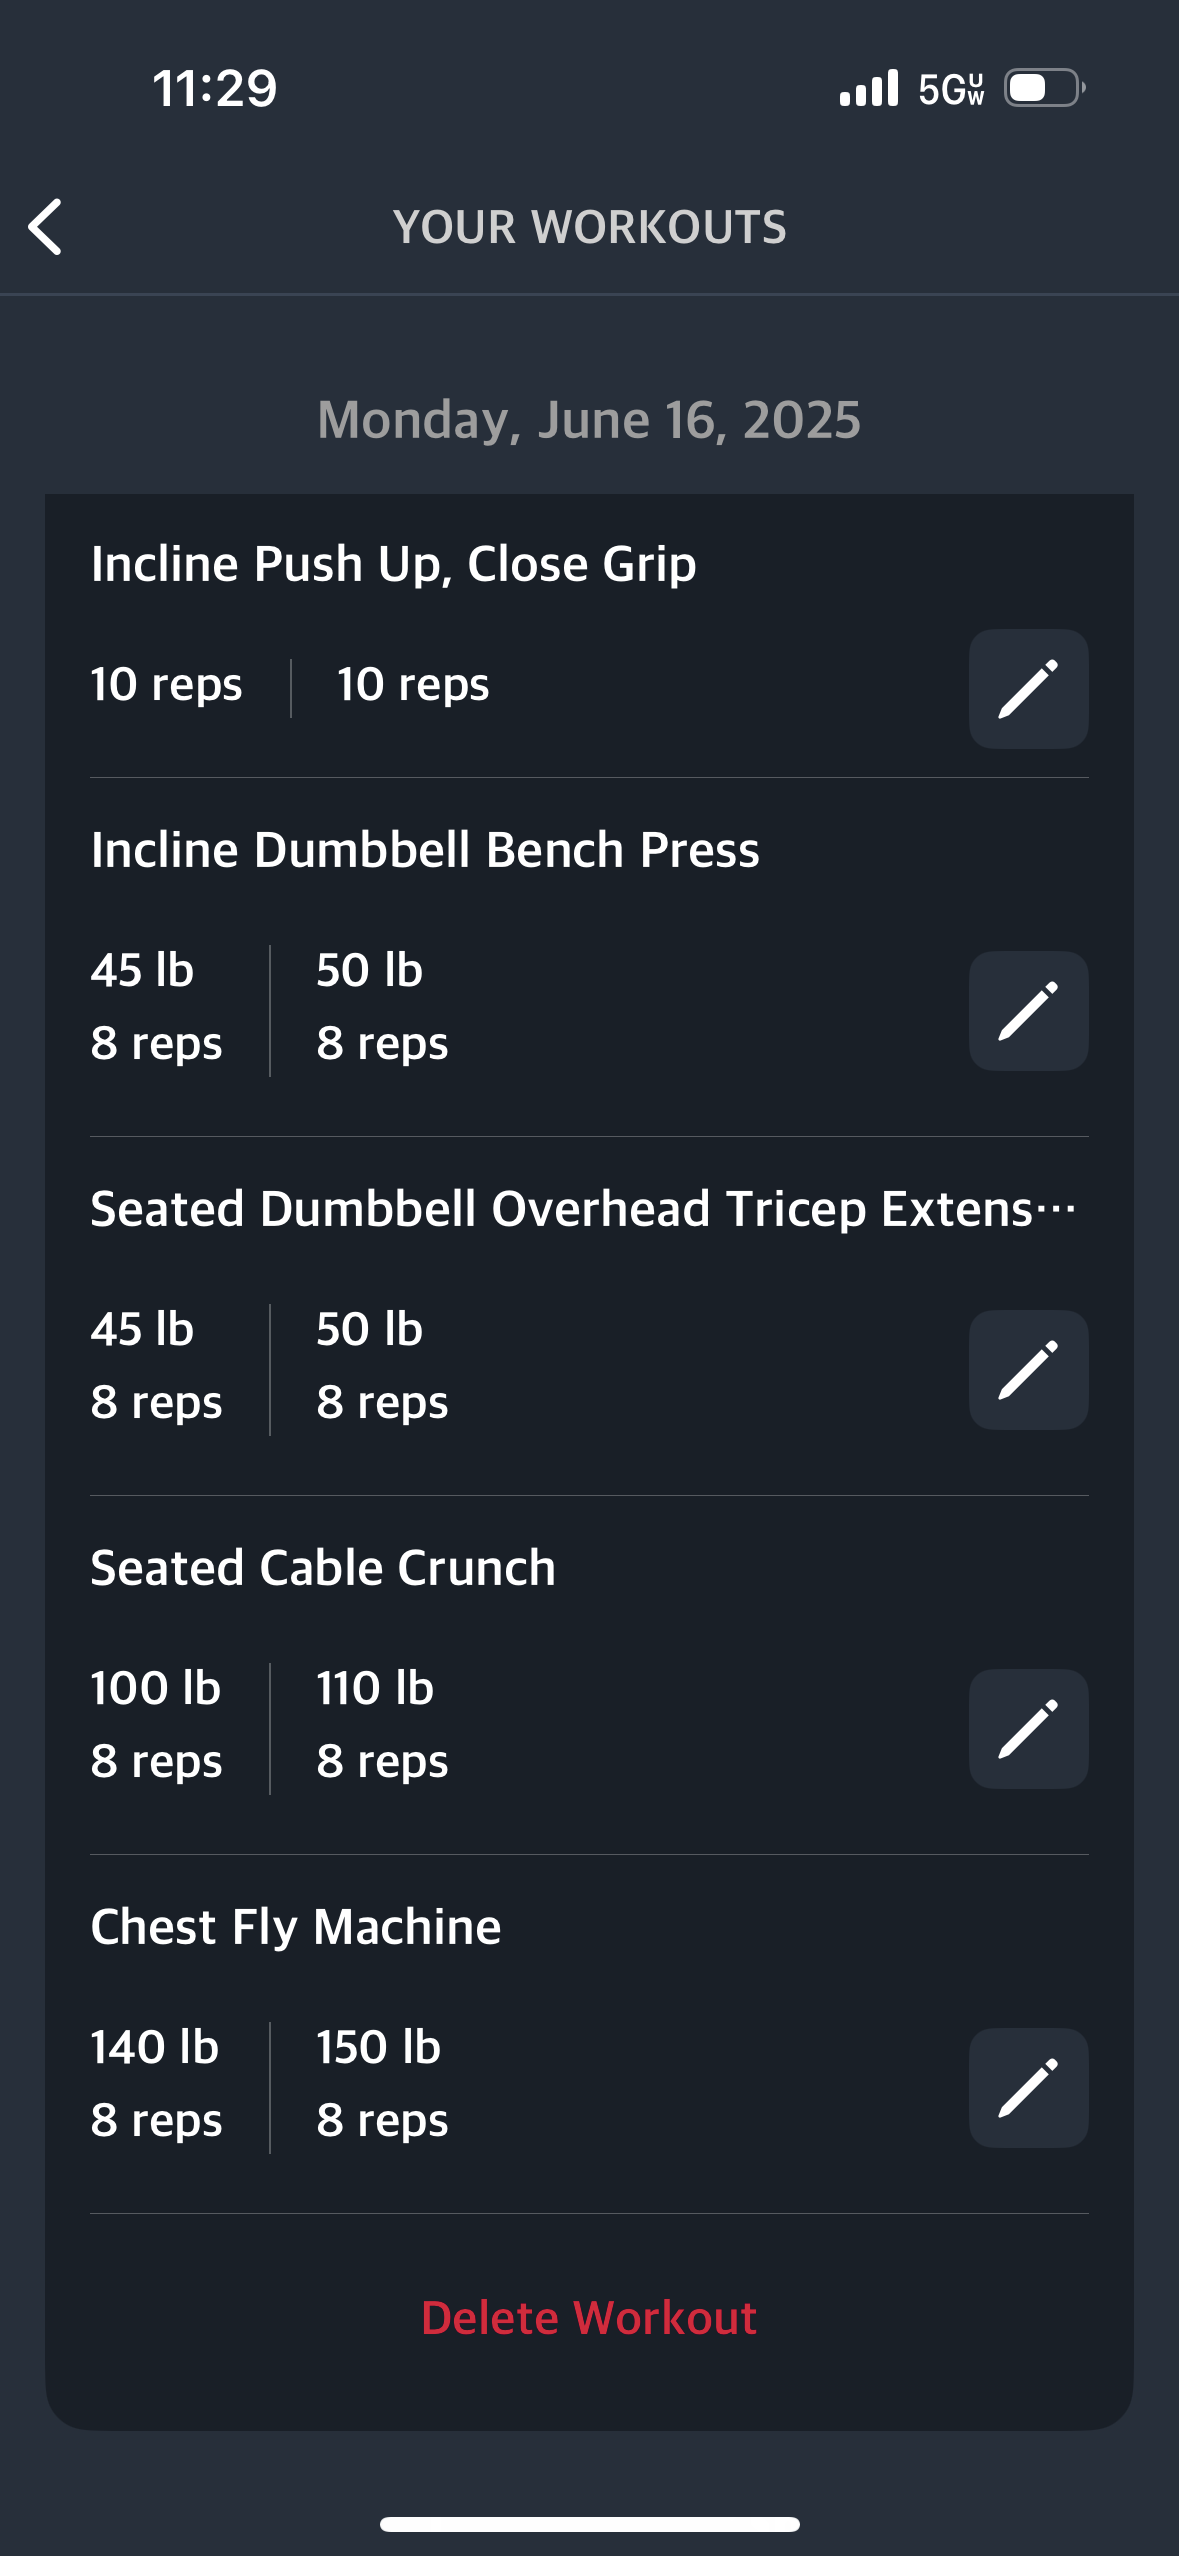Screen dimensions: 1179x2556
Task: Open the Incline Push Up, Close Grip exercise
Action: tap(393, 565)
